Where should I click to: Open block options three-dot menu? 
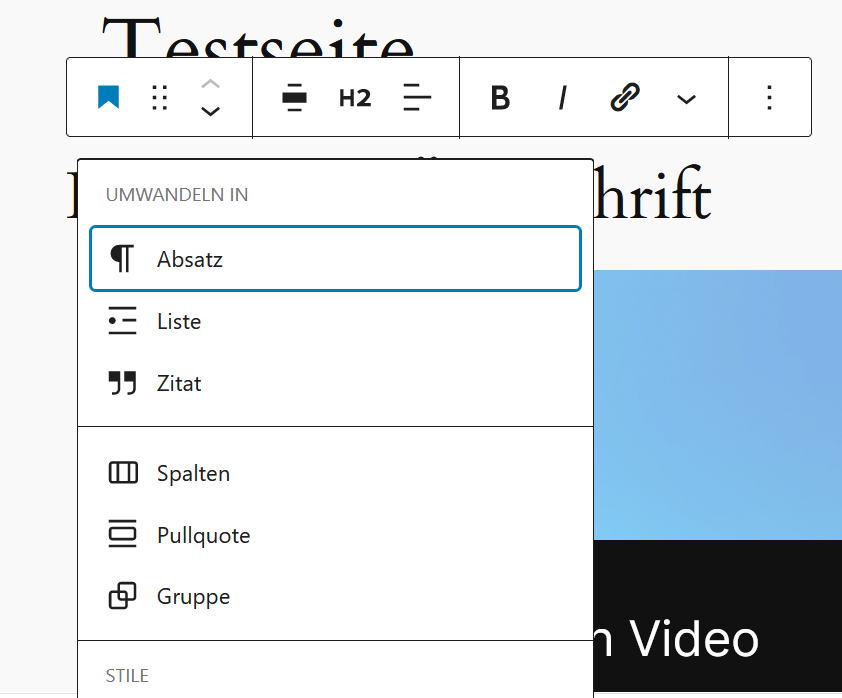click(x=770, y=98)
